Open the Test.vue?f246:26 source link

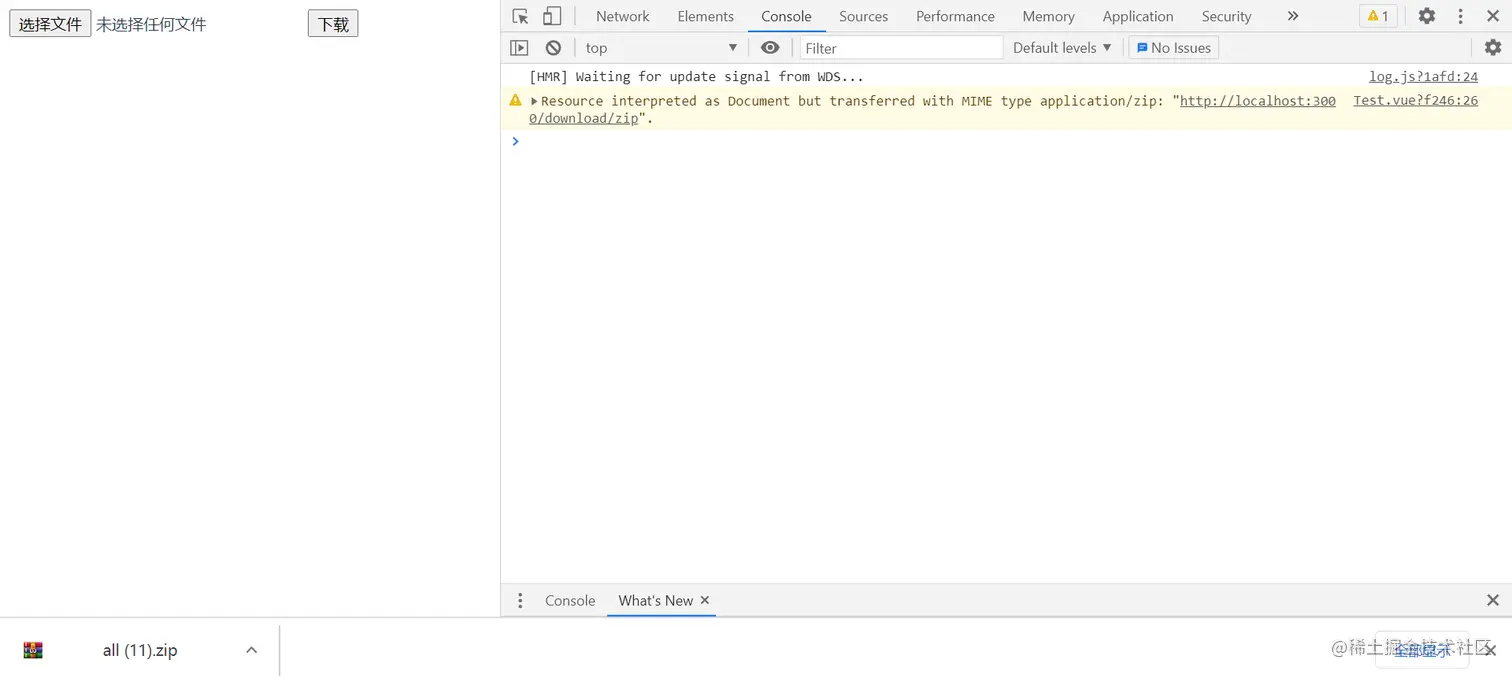pos(1415,101)
